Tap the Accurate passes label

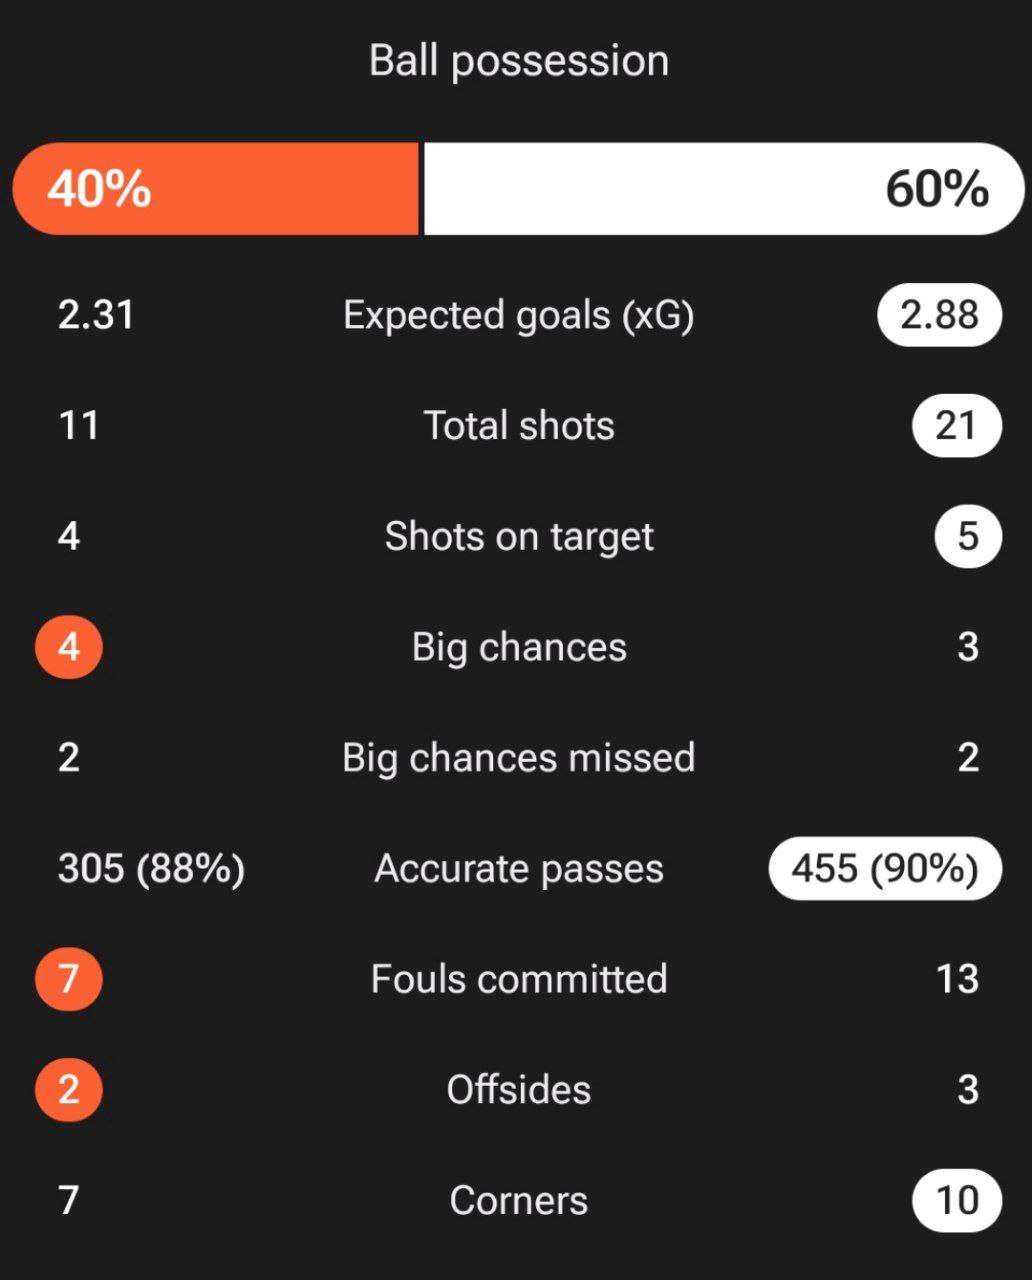[x=519, y=869]
